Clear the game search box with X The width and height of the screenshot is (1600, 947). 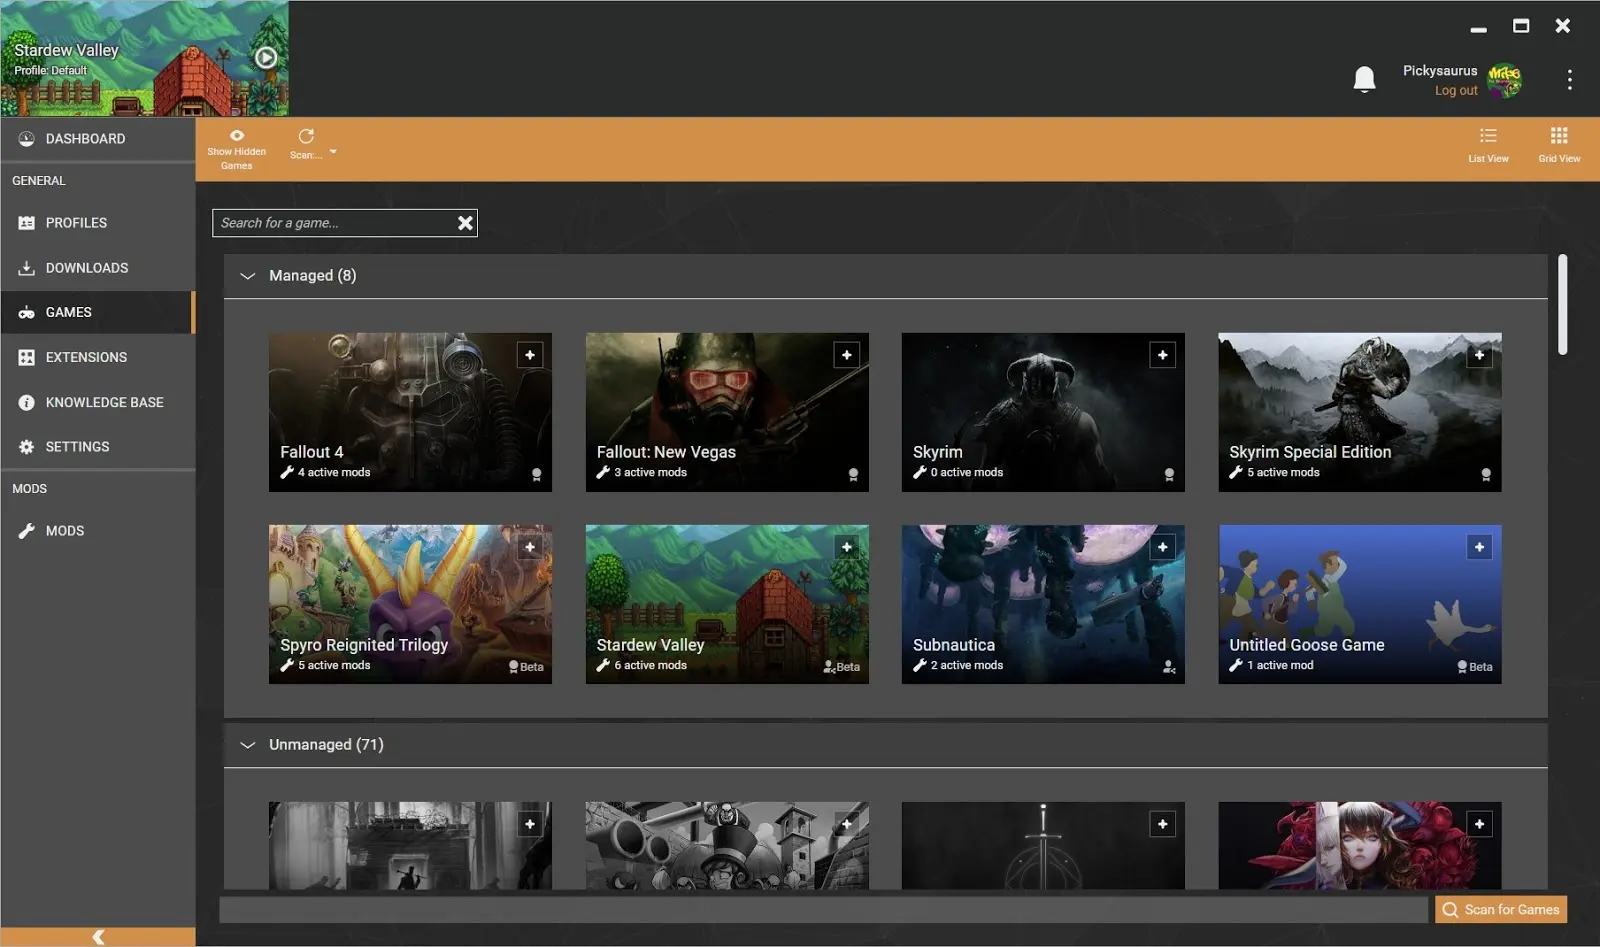point(465,223)
